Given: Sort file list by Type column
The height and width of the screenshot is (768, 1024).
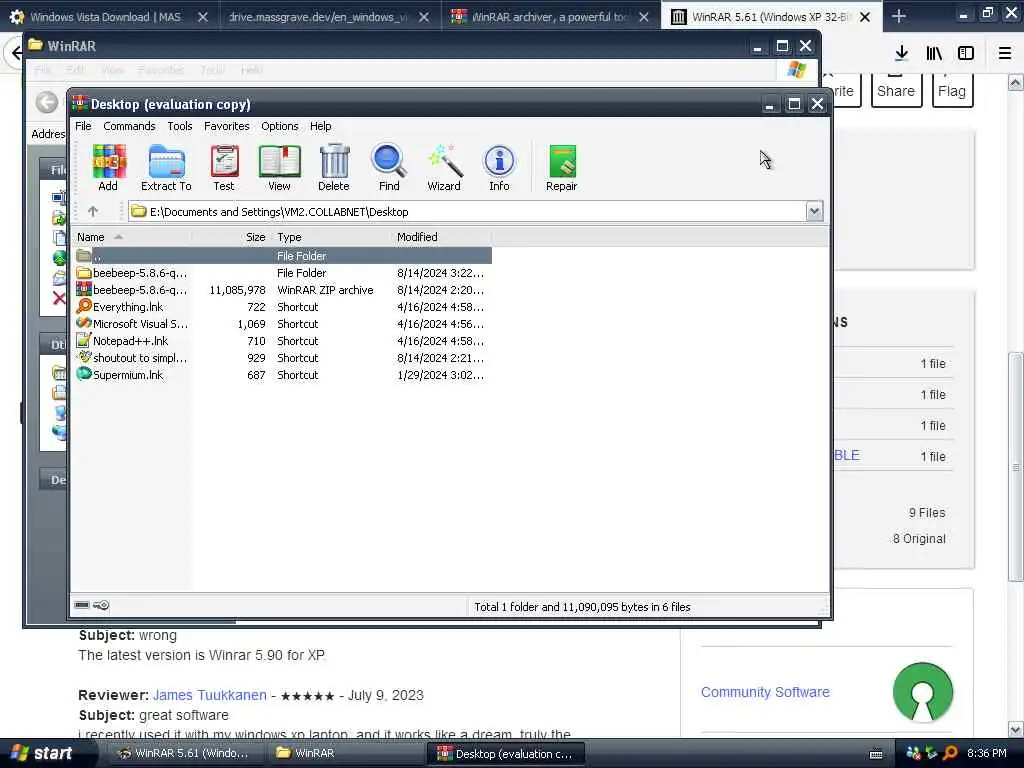Looking at the screenshot, I should pos(331,237).
